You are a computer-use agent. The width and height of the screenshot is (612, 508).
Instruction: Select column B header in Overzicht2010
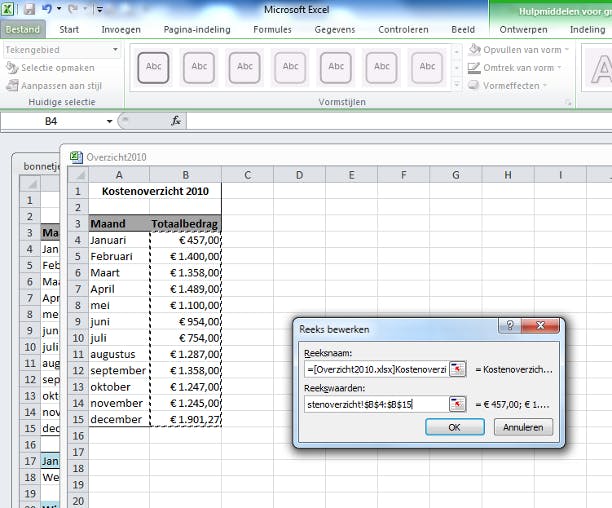tap(186, 175)
